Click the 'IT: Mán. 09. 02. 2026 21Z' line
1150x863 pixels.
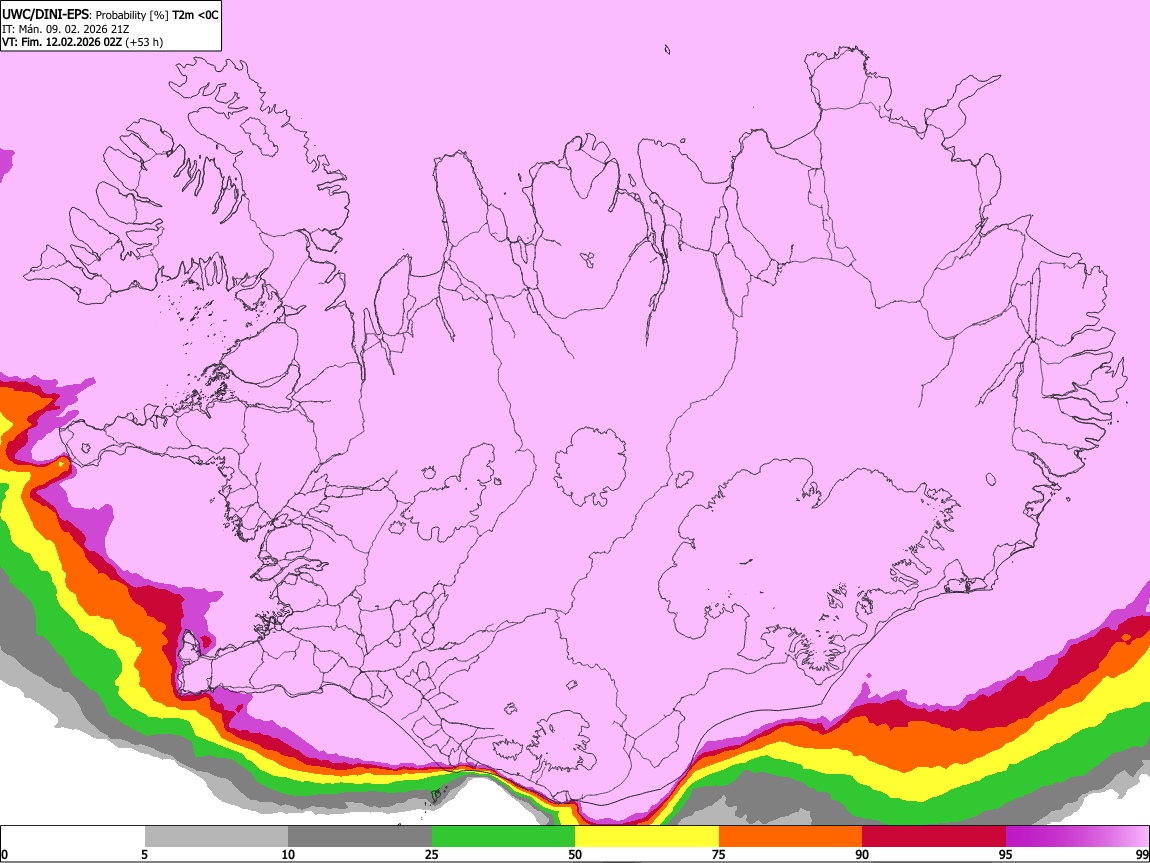click(x=65, y=29)
